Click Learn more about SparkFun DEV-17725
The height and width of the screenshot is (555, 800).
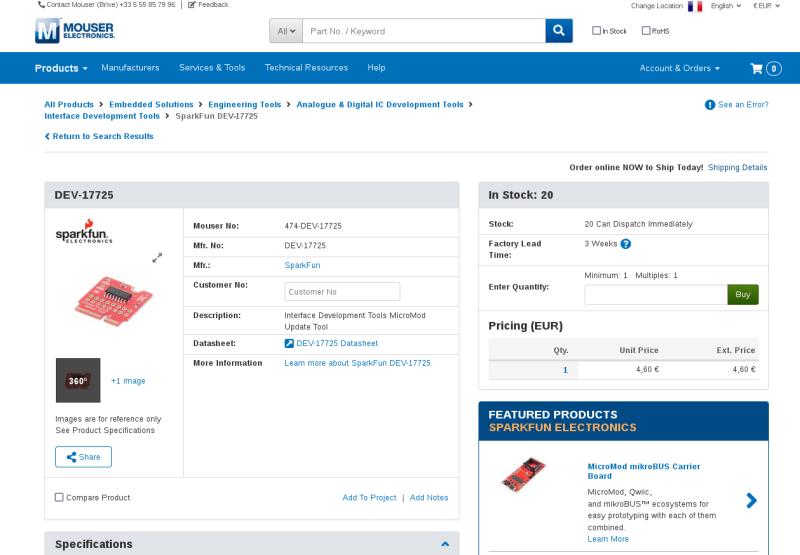(x=357, y=363)
